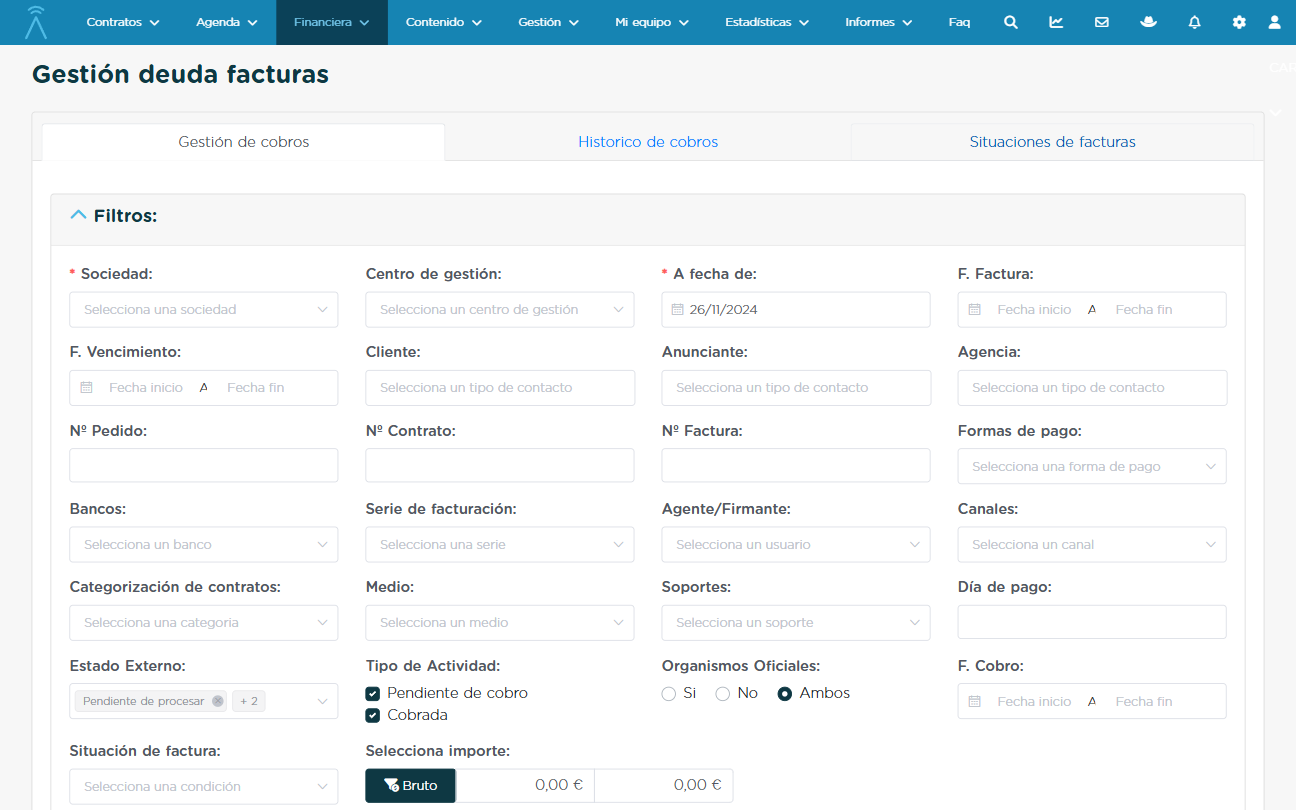The image size is (1296, 810).
Task: Open the Financiera menu
Action: 332,22
